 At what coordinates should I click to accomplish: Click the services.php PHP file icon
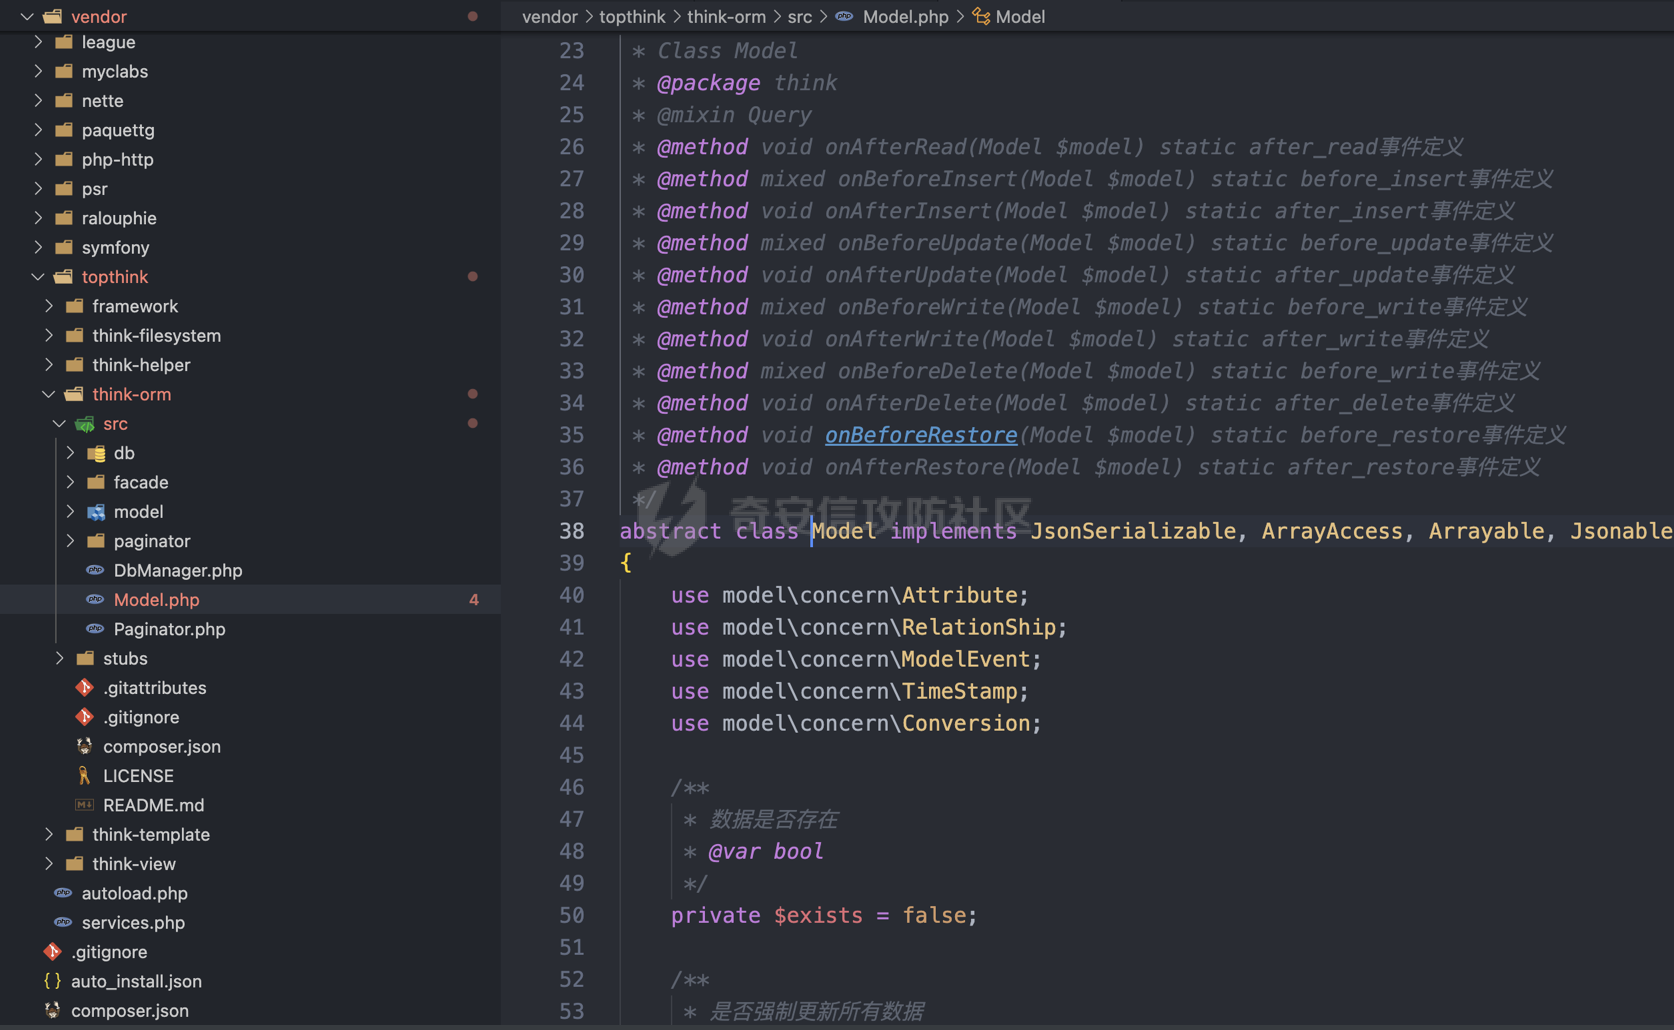[63, 922]
